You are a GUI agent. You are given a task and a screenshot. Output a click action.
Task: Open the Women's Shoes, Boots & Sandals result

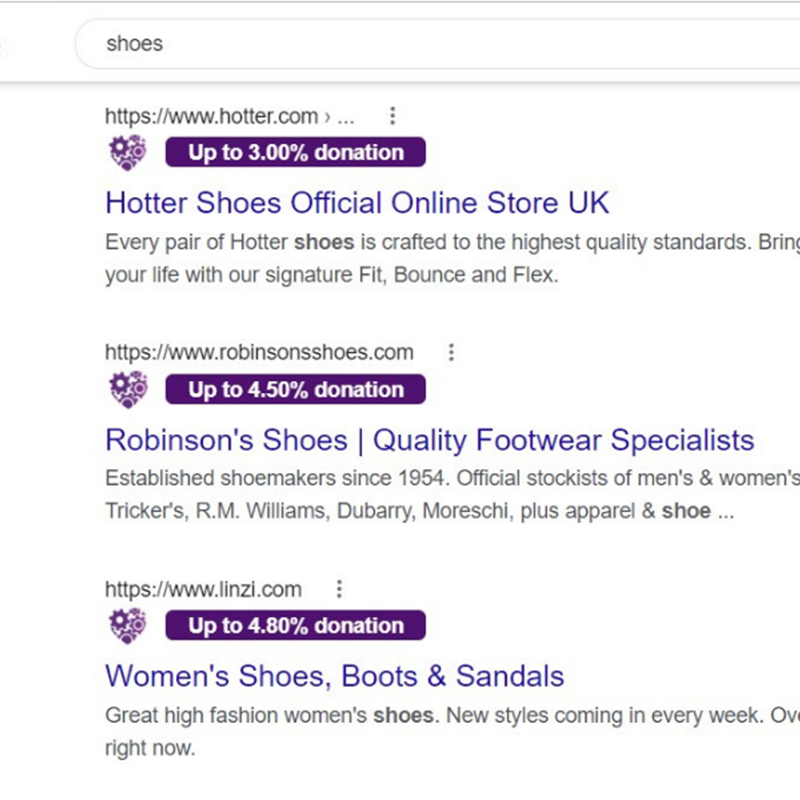[x=335, y=676]
